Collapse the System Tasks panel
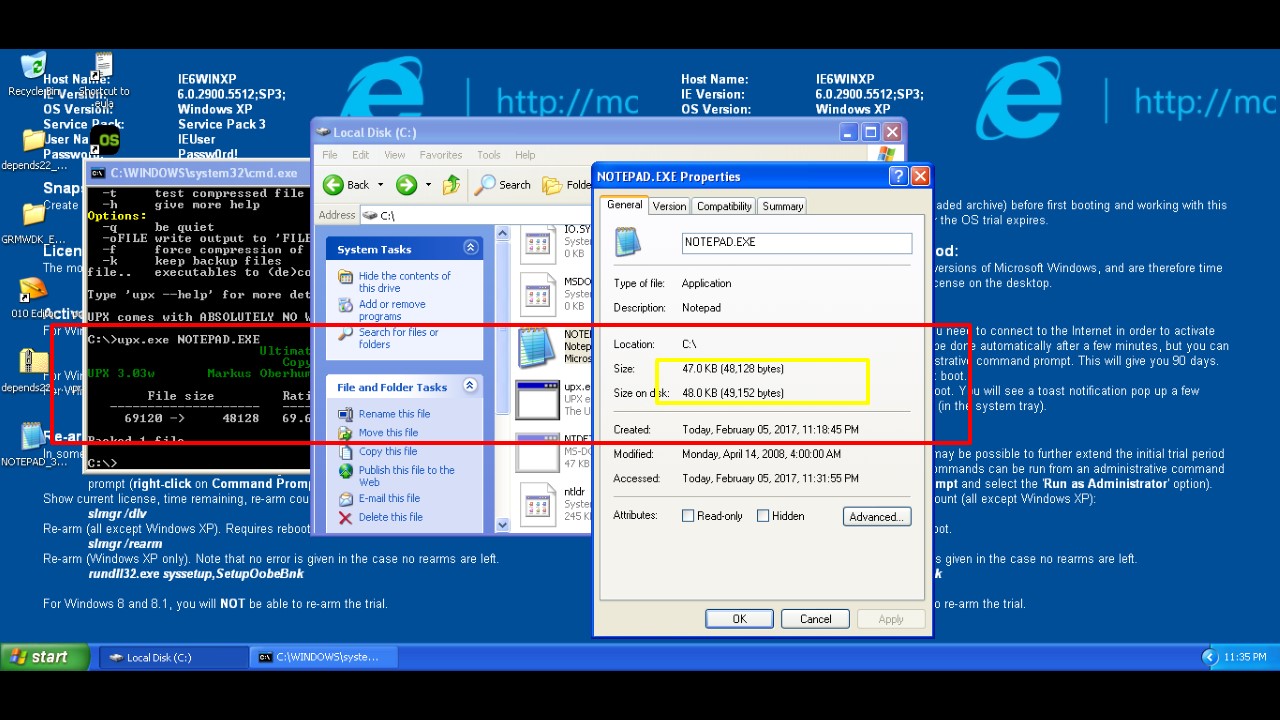 click(470, 248)
